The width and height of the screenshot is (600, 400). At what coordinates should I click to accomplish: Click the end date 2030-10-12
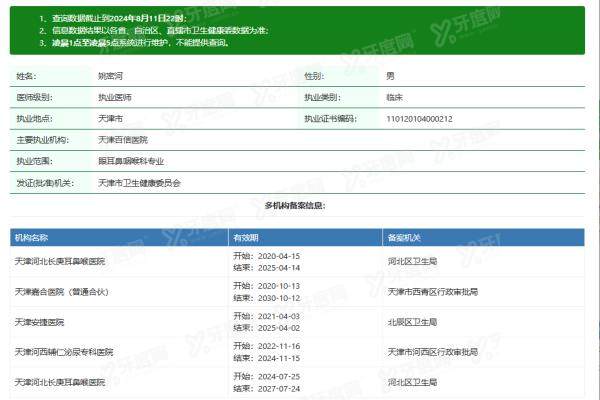point(279,298)
